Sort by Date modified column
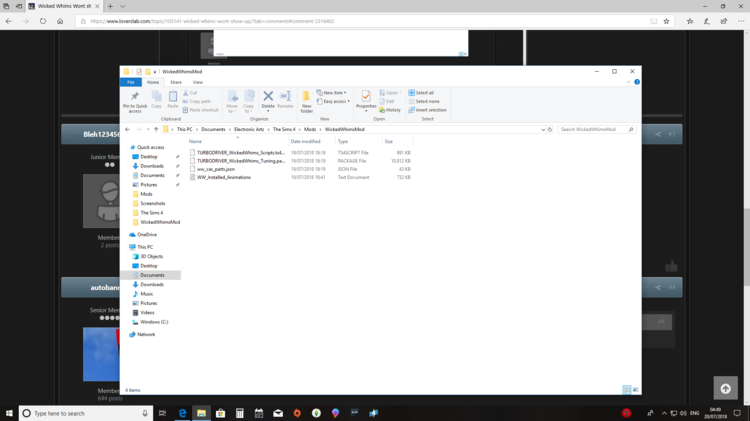 [x=305, y=142]
